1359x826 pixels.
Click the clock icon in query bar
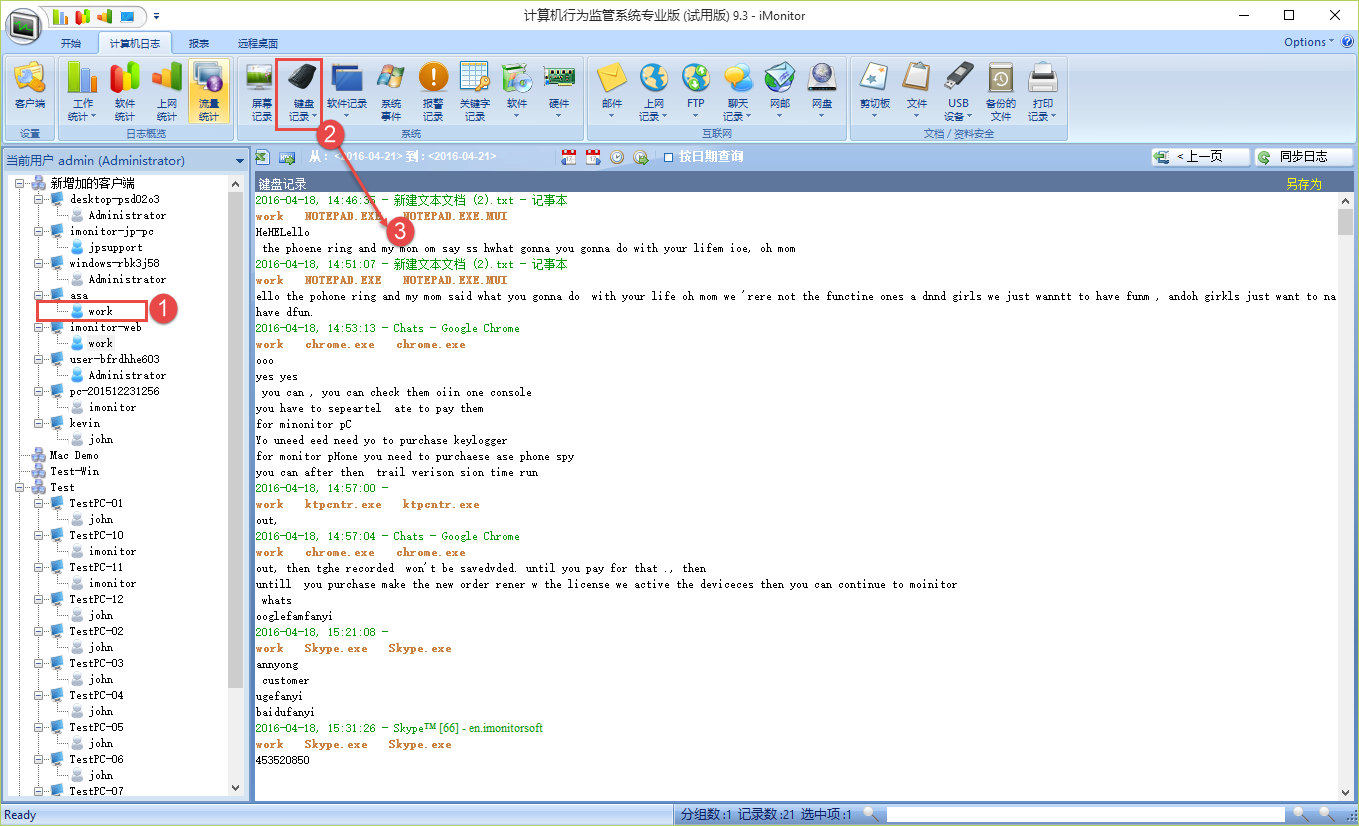tap(617, 157)
